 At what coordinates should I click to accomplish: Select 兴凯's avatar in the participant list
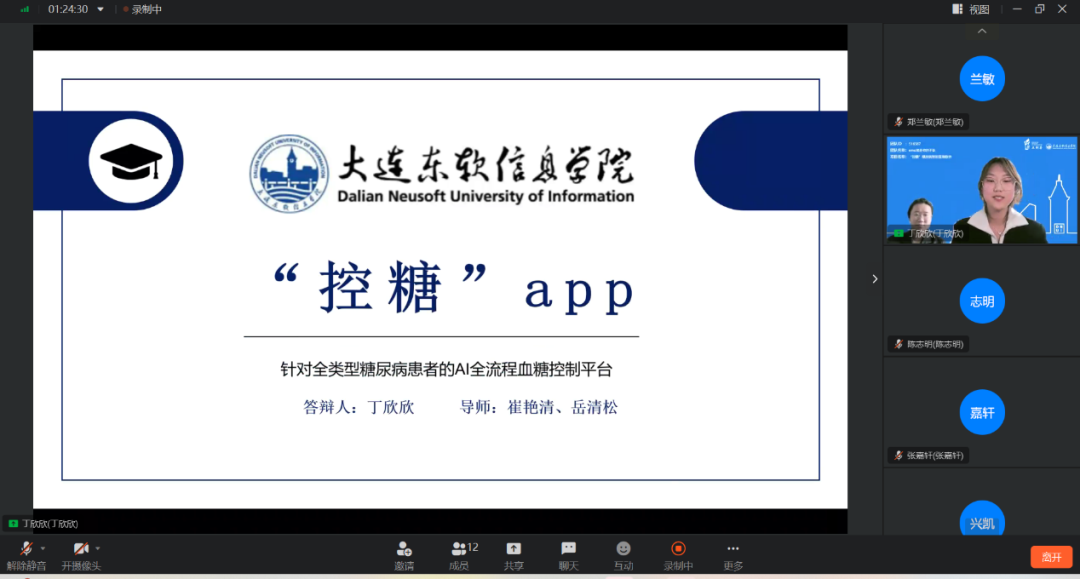[x=982, y=521]
